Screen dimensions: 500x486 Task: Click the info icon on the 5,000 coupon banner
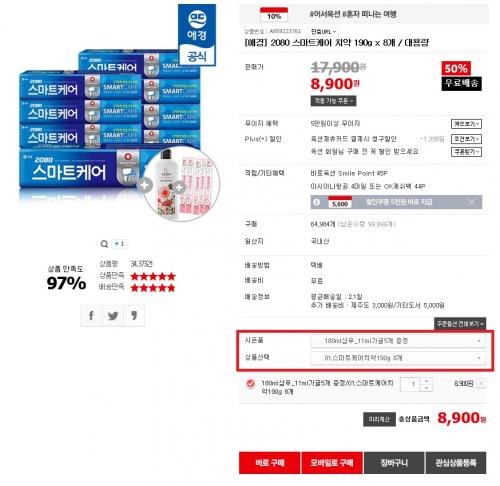(x=317, y=202)
